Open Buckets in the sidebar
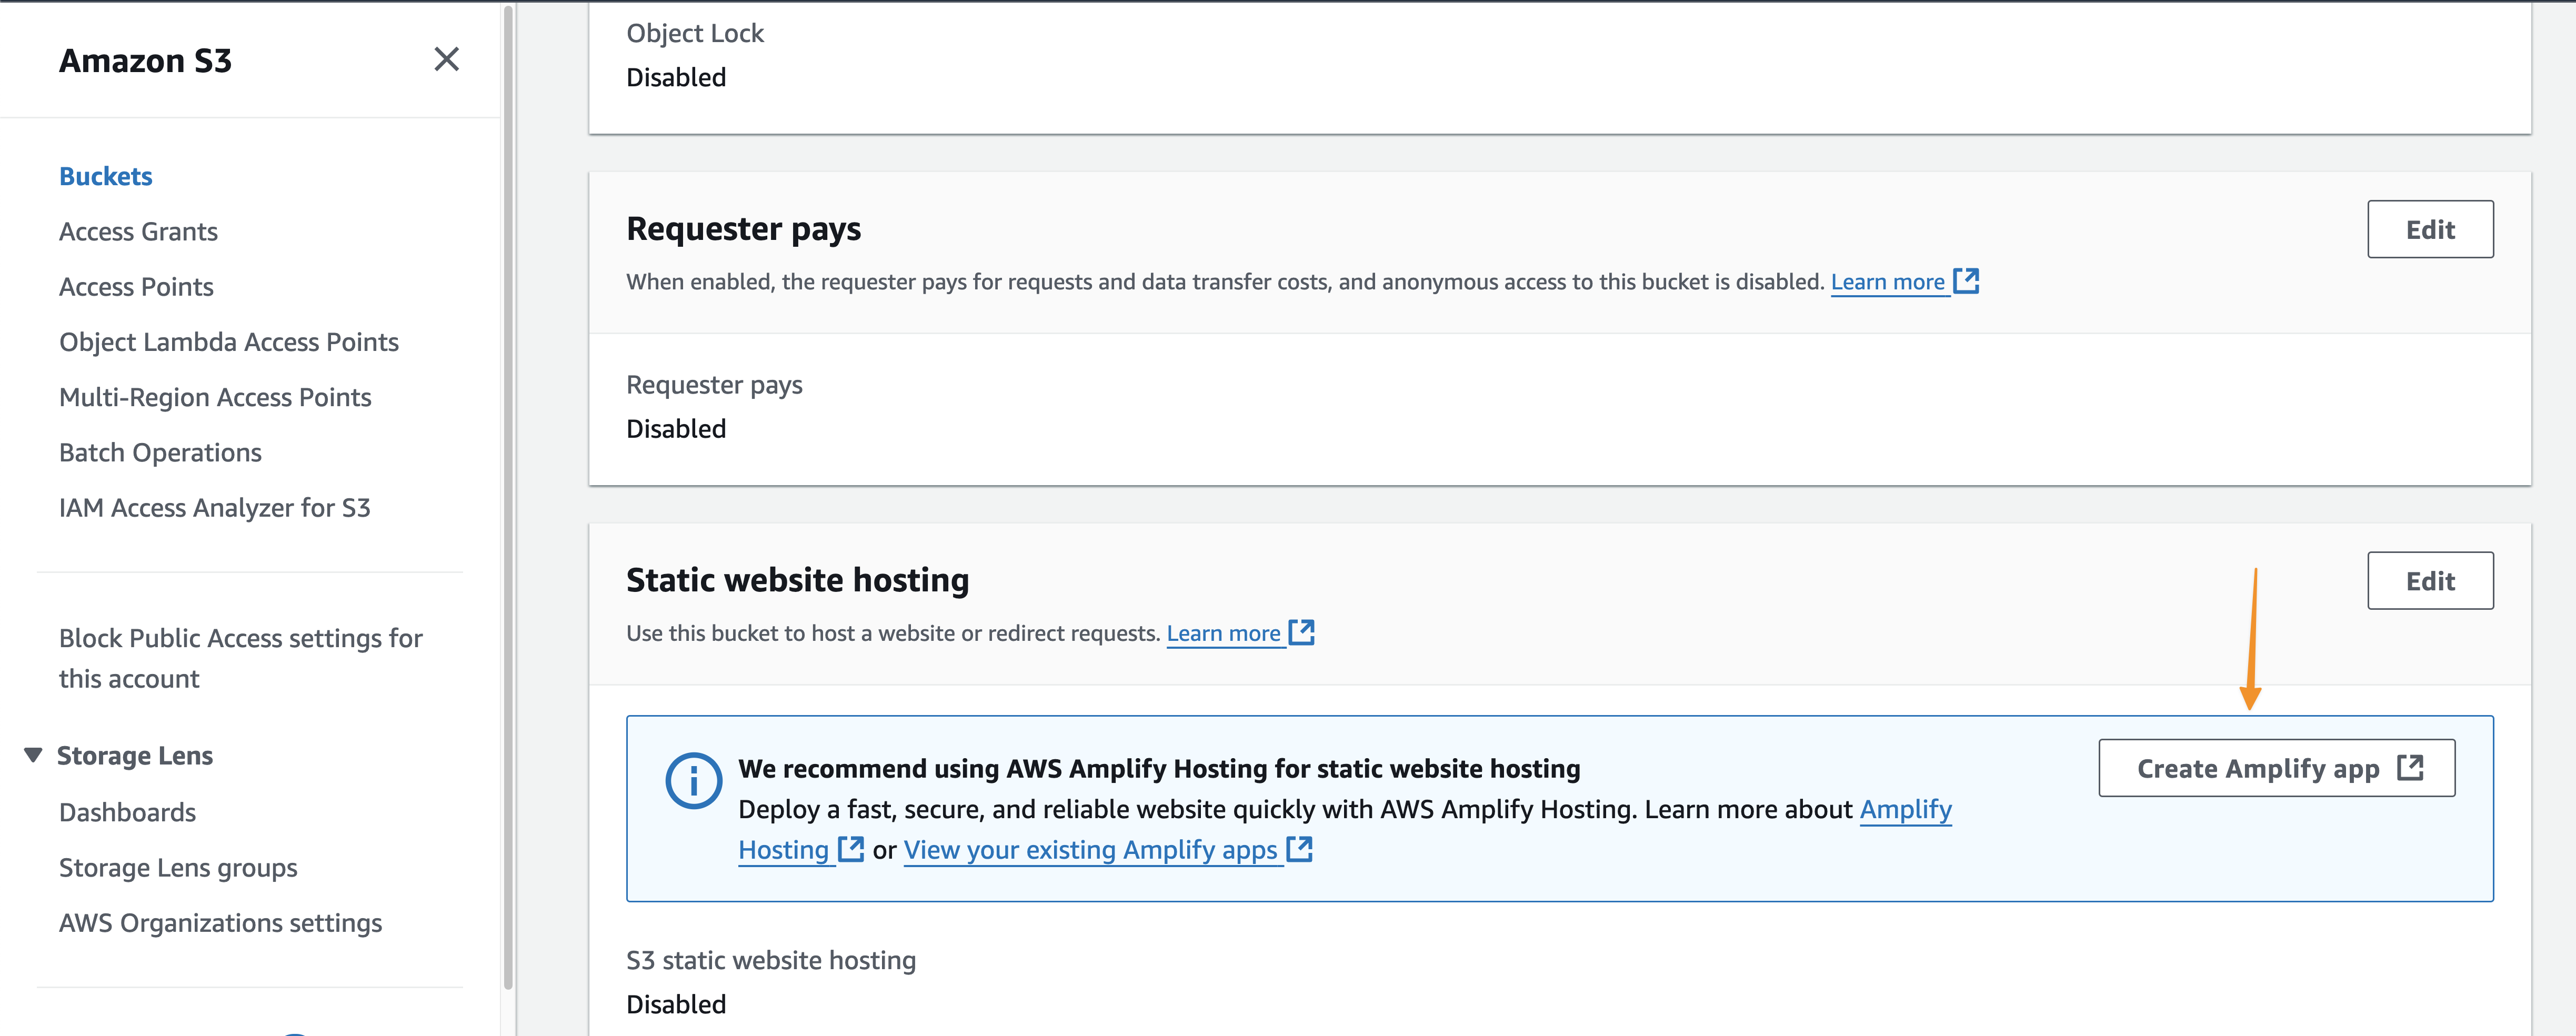 tap(105, 176)
